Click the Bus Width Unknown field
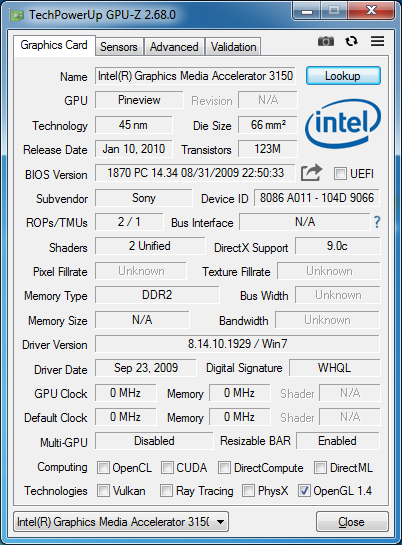The width and height of the screenshot is (402, 545). (338, 295)
